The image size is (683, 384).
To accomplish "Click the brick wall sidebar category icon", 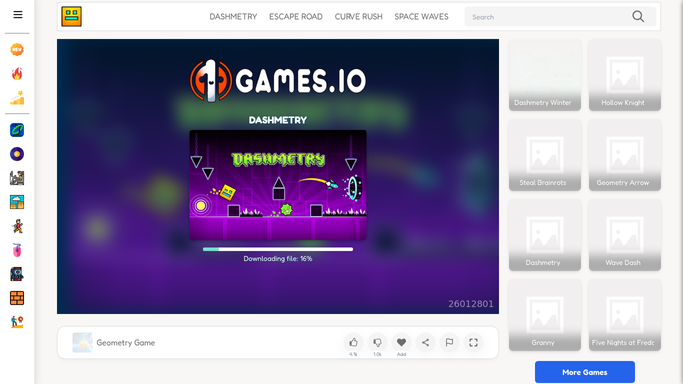I will pos(17,298).
